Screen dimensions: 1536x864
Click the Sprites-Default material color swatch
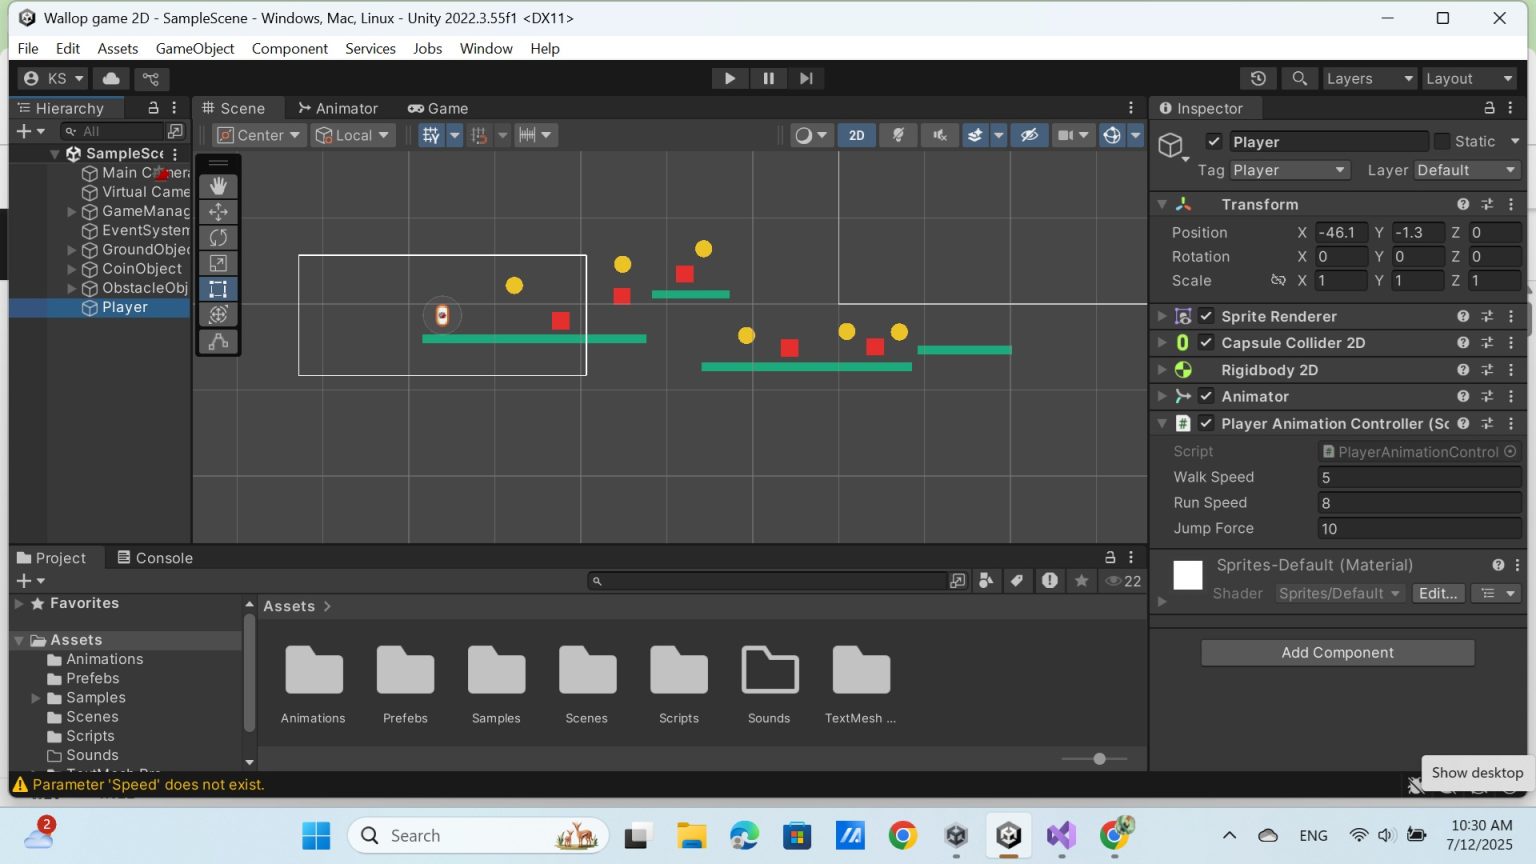tap(1187, 575)
